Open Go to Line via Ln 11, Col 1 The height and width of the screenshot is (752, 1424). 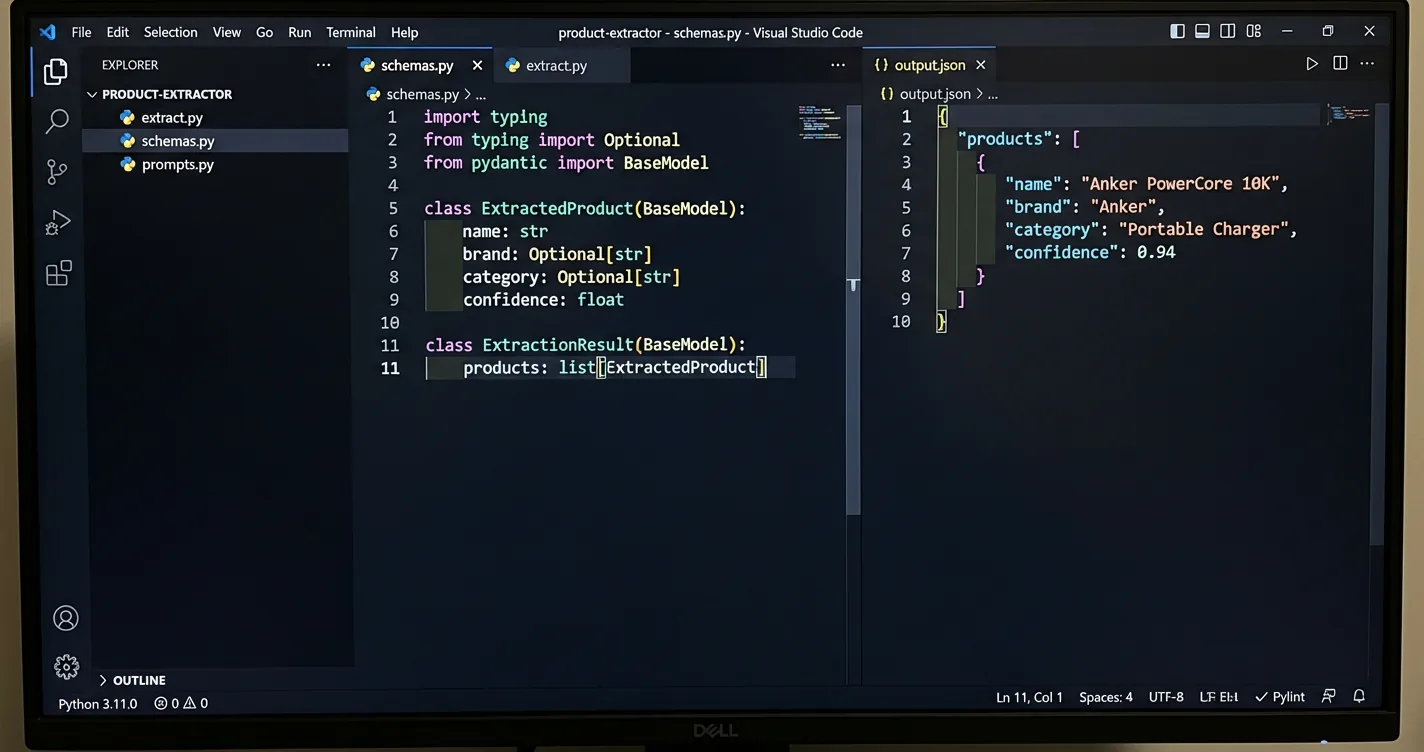point(1029,697)
